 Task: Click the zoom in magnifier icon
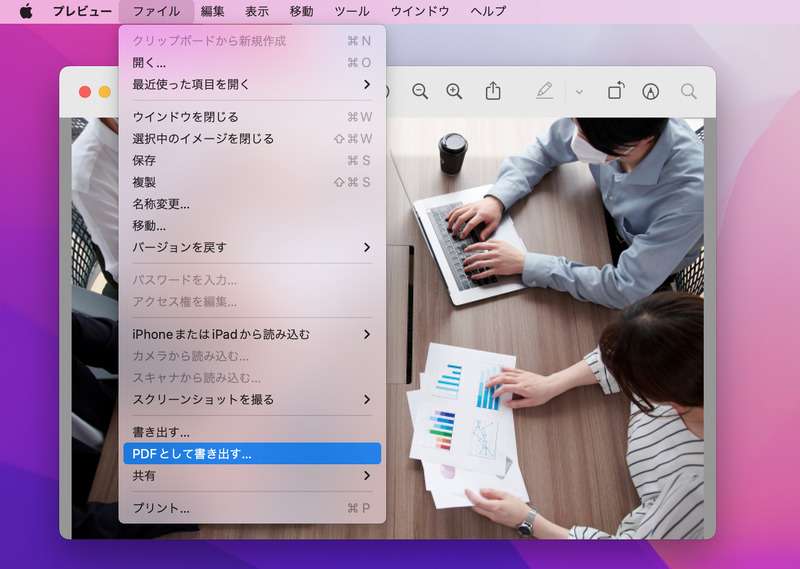click(x=454, y=91)
